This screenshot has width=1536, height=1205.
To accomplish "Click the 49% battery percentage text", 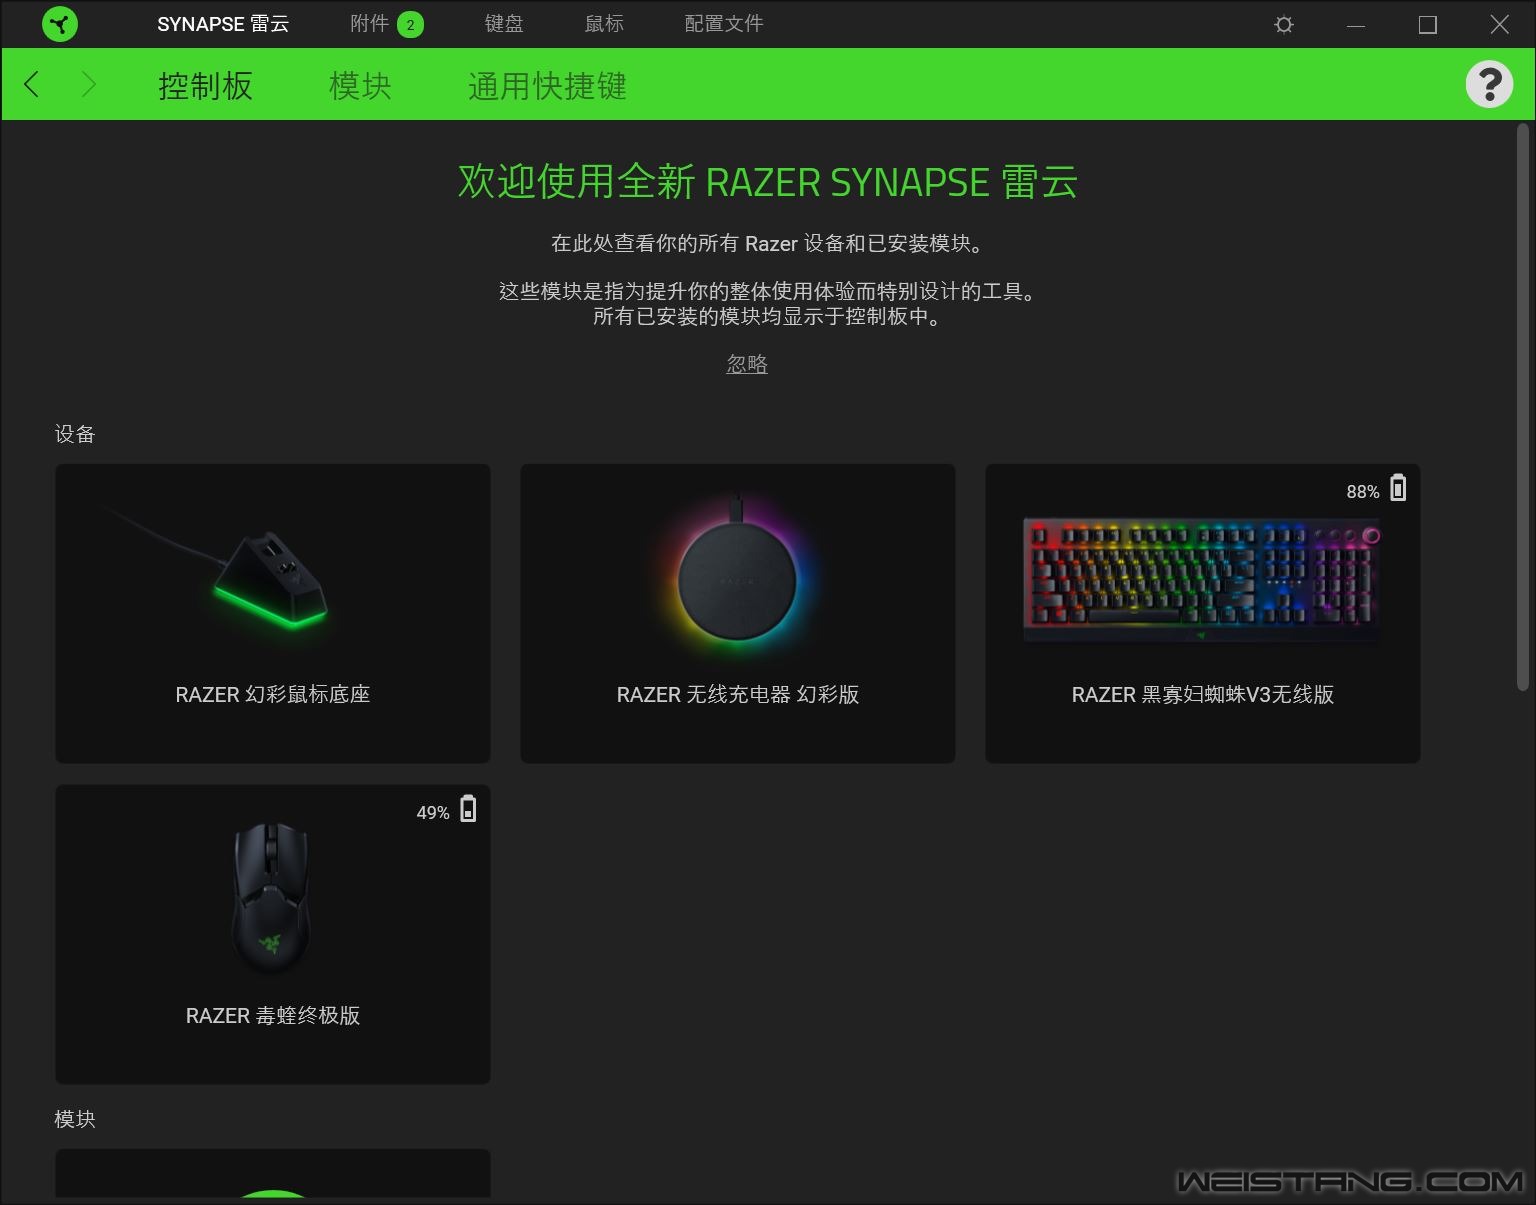I will (x=433, y=813).
